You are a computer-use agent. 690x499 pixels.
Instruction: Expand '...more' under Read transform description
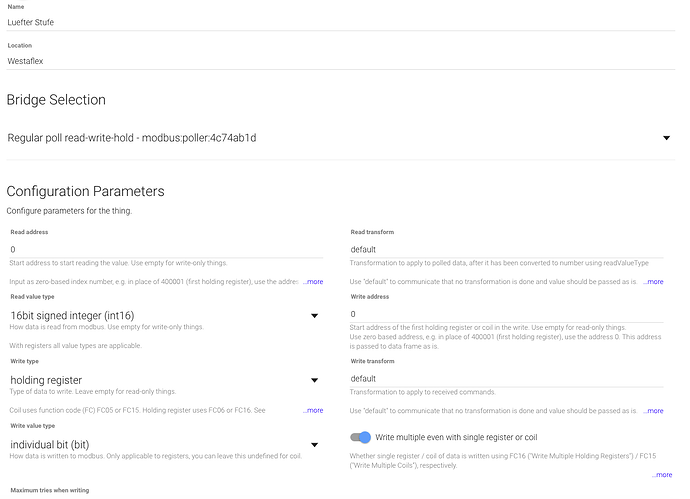coord(653,282)
